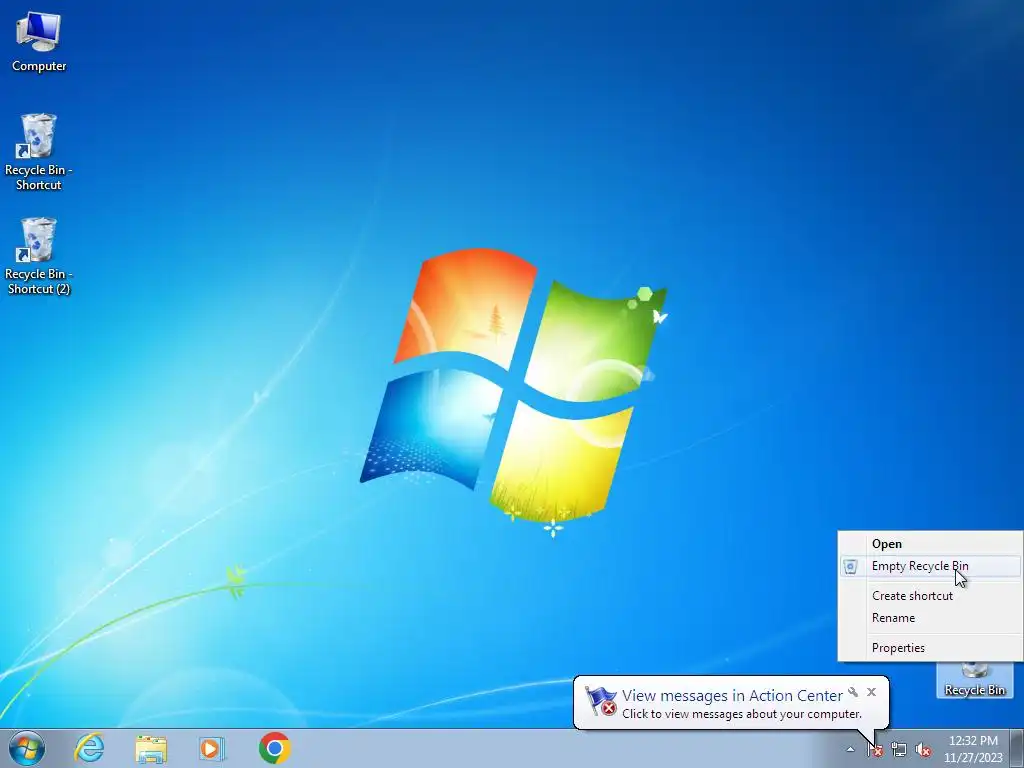Click 'Click to view messages about your computer' text
The width and height of the screenshot is (1024, 768).
(742, 714)
